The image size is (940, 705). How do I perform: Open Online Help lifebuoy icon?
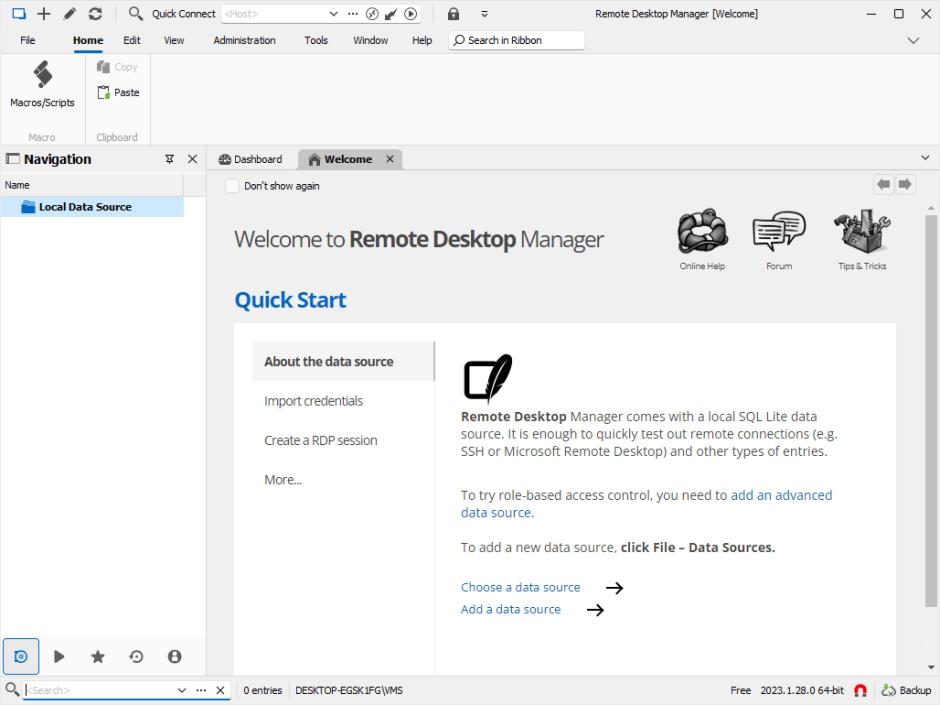coord(702,239)
